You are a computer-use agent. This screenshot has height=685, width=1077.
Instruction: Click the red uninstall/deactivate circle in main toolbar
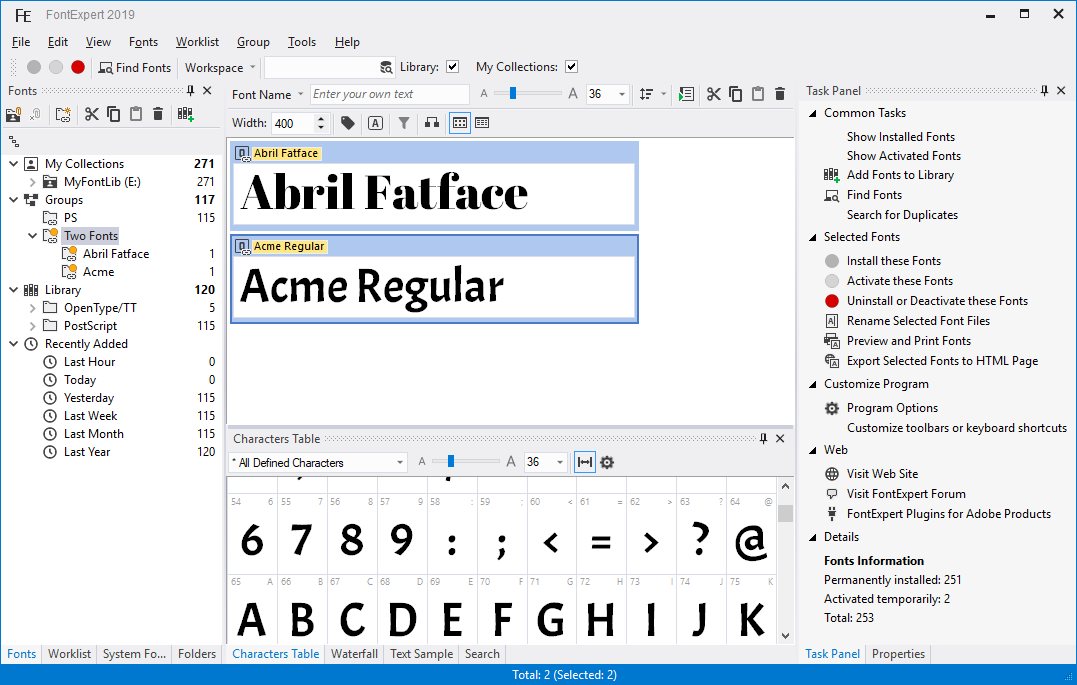(78, 67)
